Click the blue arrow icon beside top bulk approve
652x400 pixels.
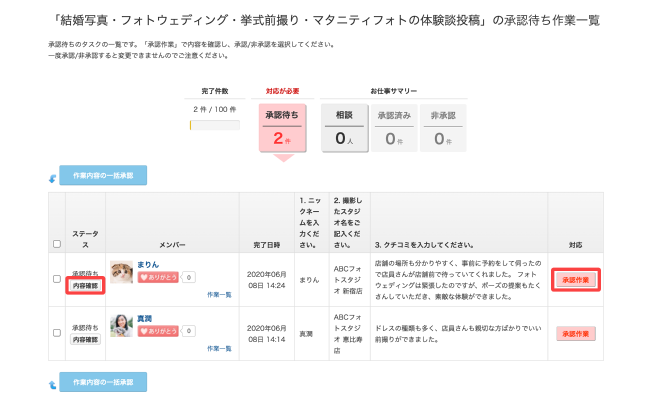53,178
